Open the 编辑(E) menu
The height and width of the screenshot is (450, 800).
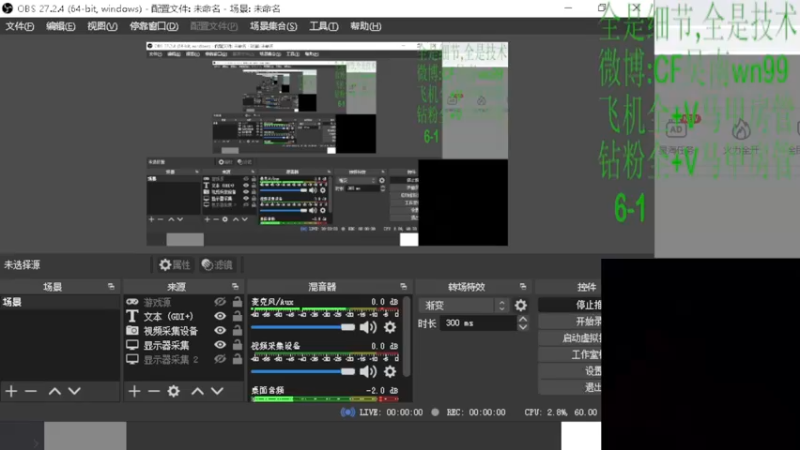click(60, 26)
